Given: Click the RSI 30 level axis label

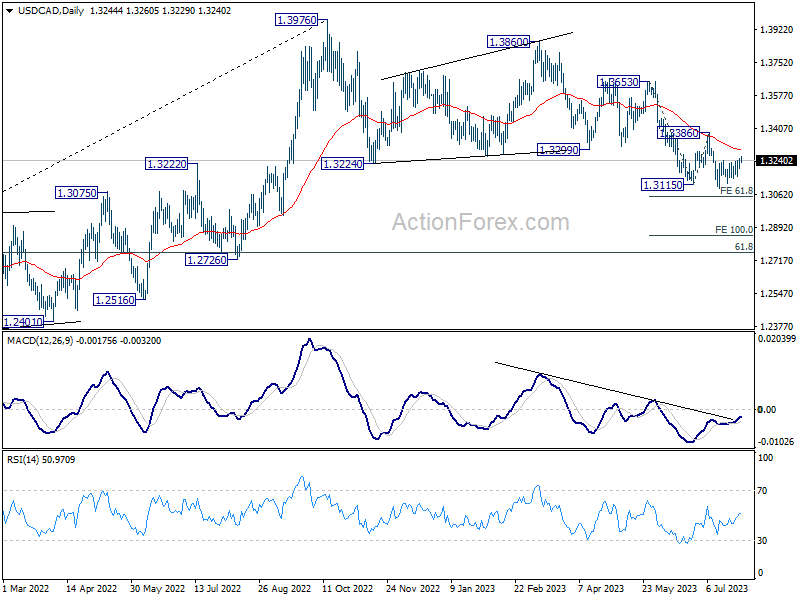Looking at the screenshot, I should coord(762,541).
